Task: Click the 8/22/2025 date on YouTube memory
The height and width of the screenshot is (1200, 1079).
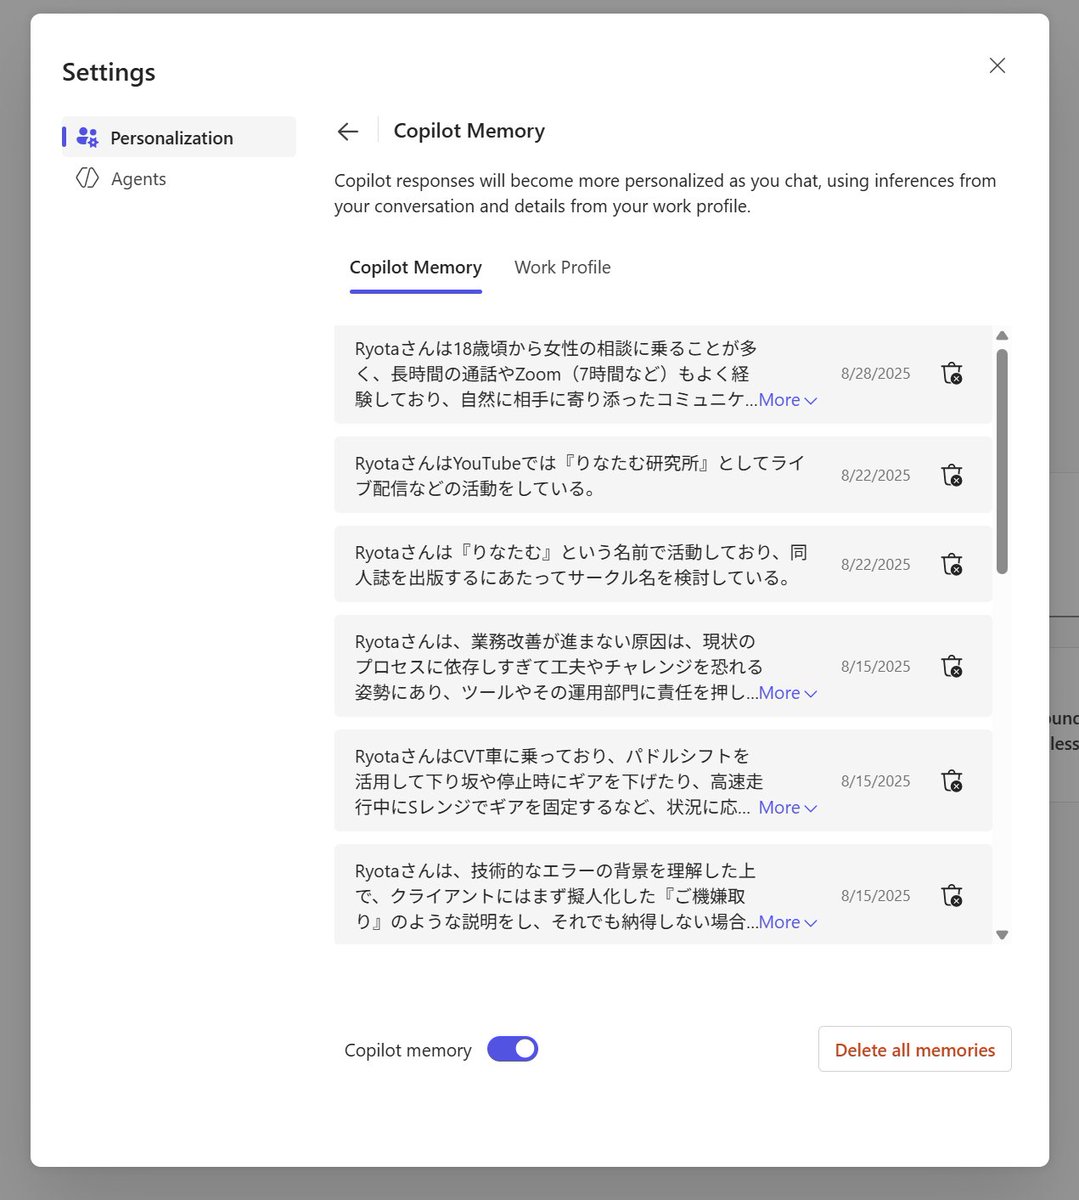Action: point(876,475)
